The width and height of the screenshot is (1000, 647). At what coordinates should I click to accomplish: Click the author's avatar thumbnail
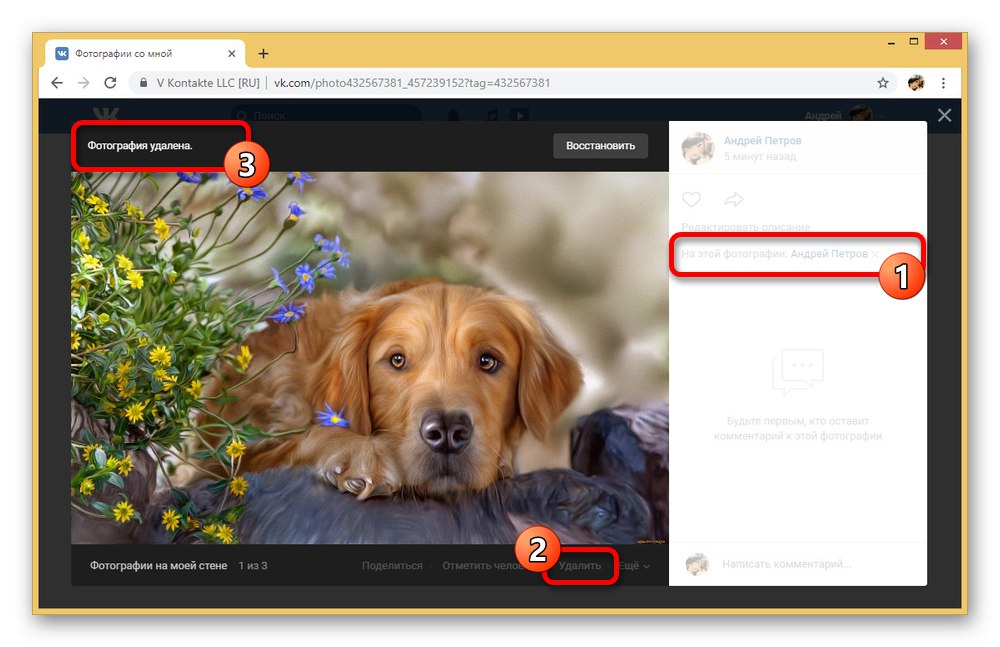(698, 148)
